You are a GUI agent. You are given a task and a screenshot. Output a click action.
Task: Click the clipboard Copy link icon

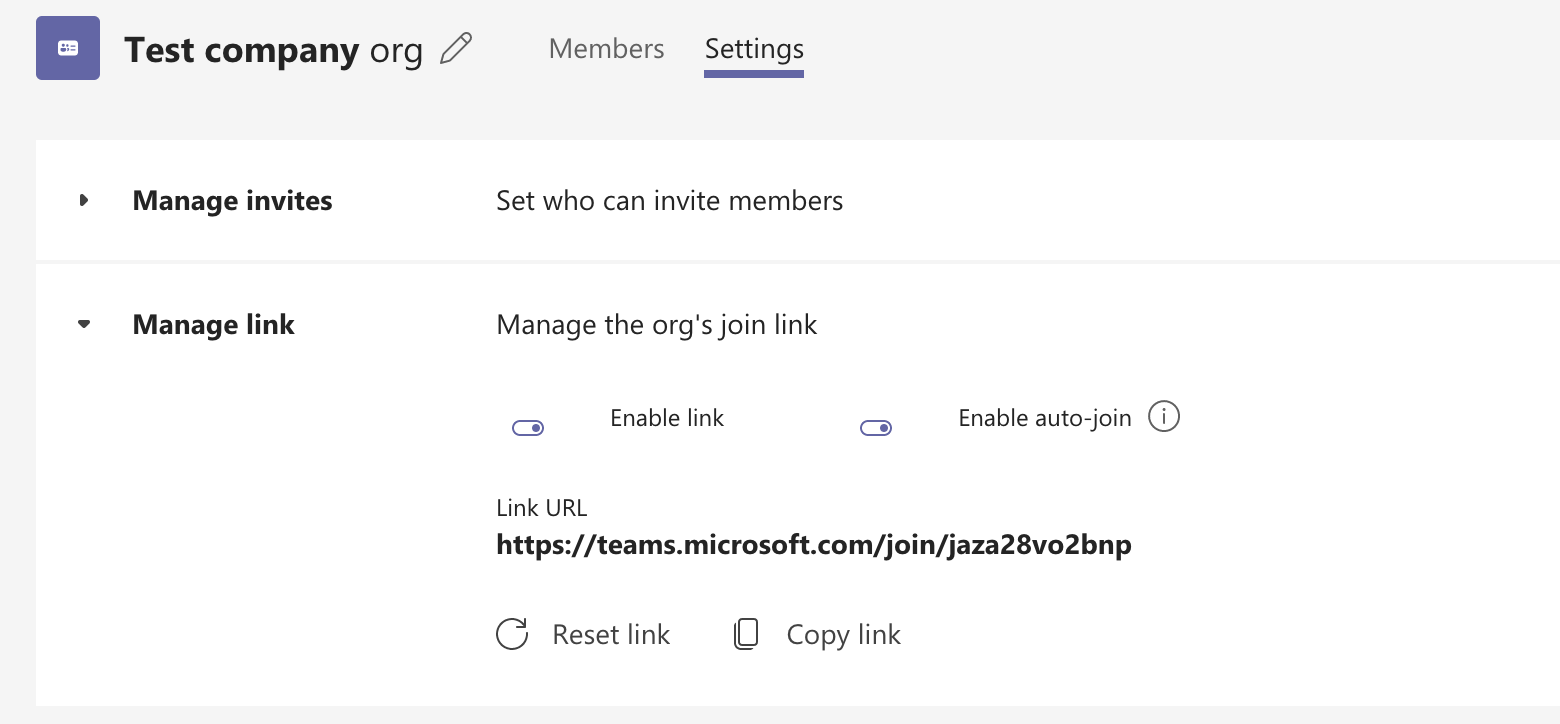[746, 634]
